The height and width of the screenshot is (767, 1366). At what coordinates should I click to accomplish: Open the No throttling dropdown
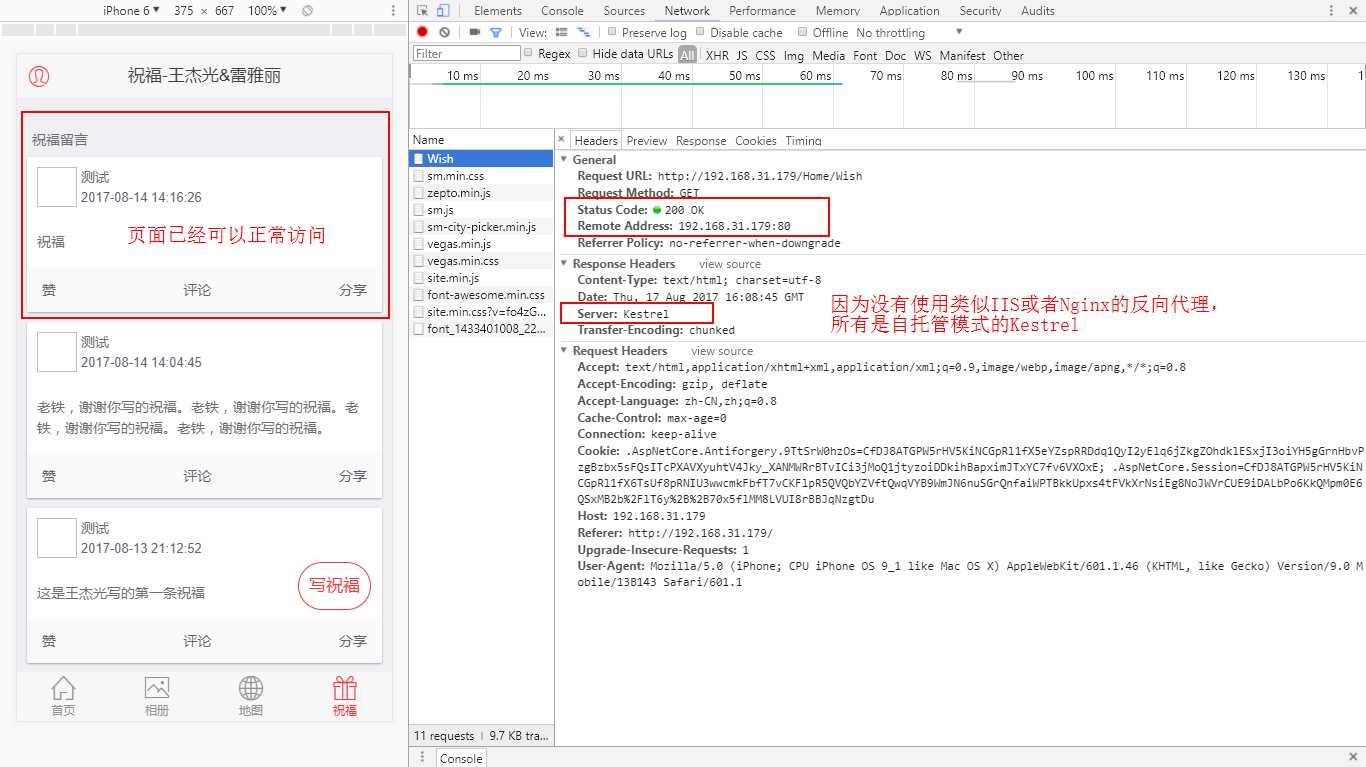[x=908, y=32]
